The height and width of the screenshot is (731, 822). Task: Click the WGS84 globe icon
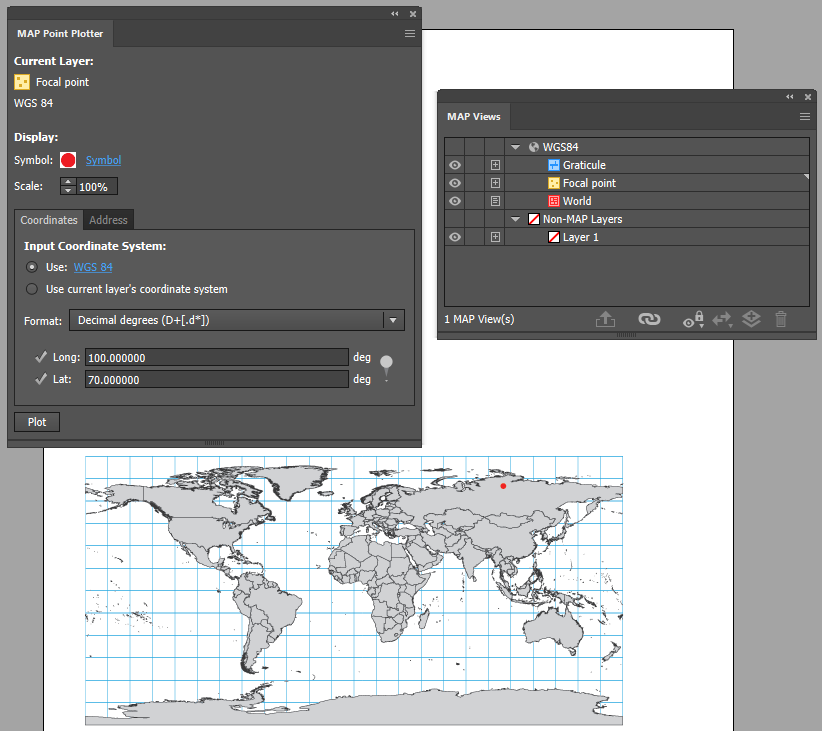tap(534, 147)
